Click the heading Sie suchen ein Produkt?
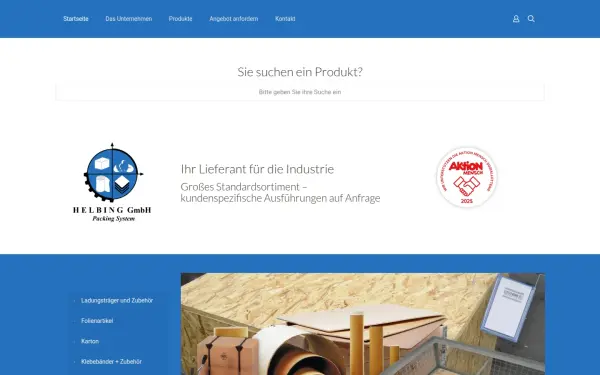Image resolution: width=600 pixels, height=375 pixels. point(300,72)
